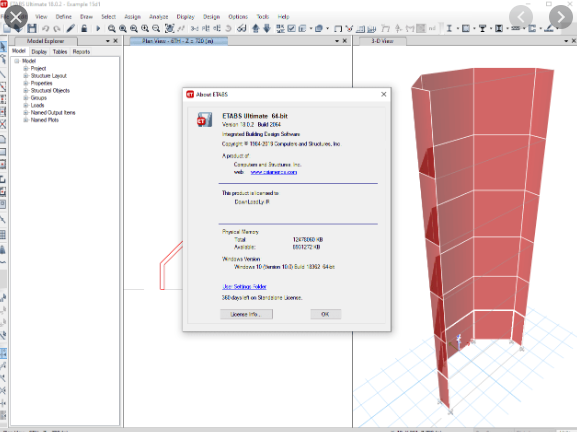Expand the Properties tree node
This screenshot has height=432, width=577.
pyautogui.click(x=26, y=83)
